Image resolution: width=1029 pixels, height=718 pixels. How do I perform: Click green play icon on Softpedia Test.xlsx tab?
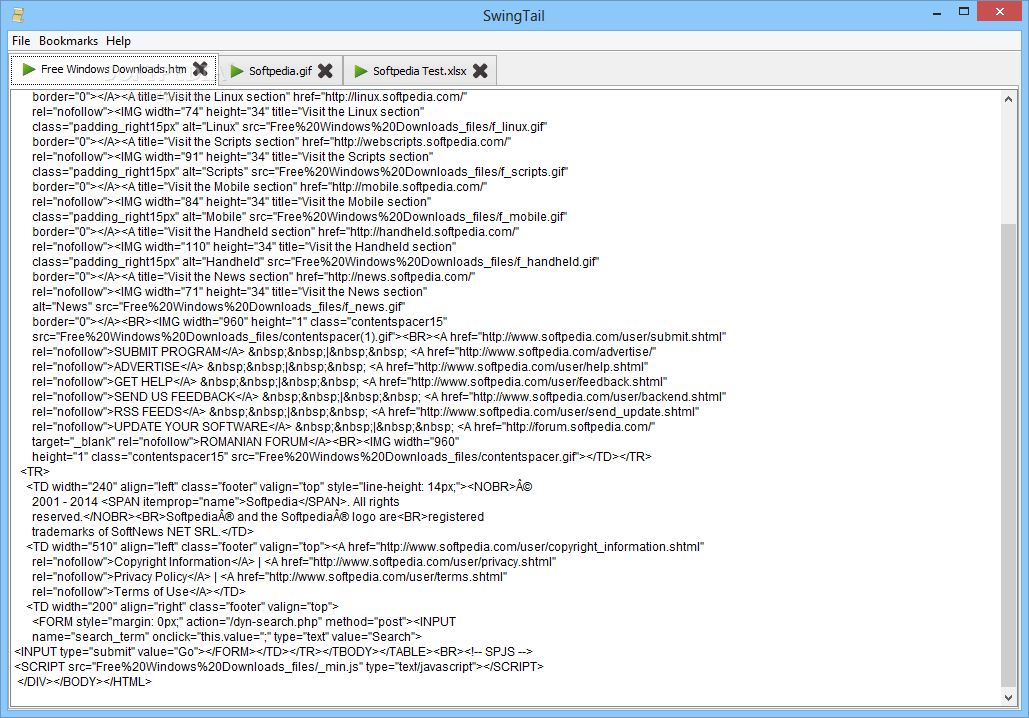tap(361, 71)
